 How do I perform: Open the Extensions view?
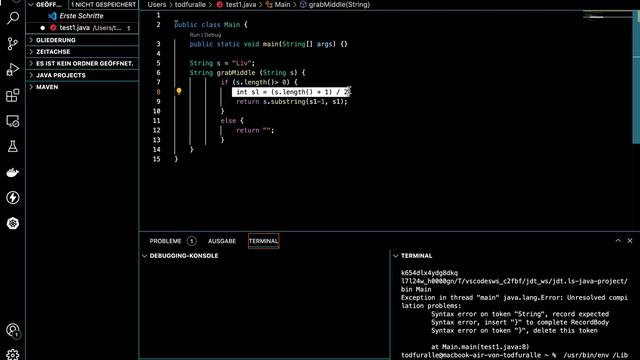(13, 95)
